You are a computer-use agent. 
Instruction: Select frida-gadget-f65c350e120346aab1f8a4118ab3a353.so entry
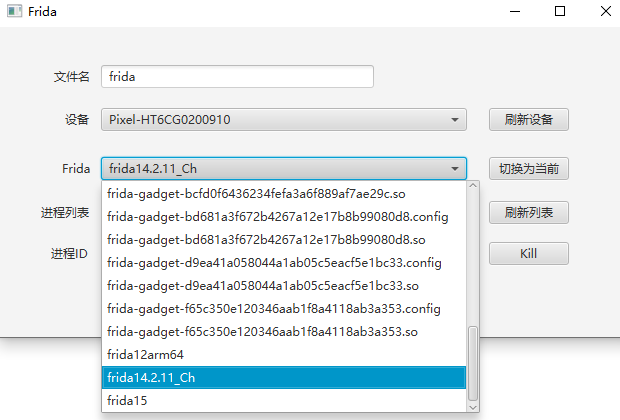tap(284, 331)
